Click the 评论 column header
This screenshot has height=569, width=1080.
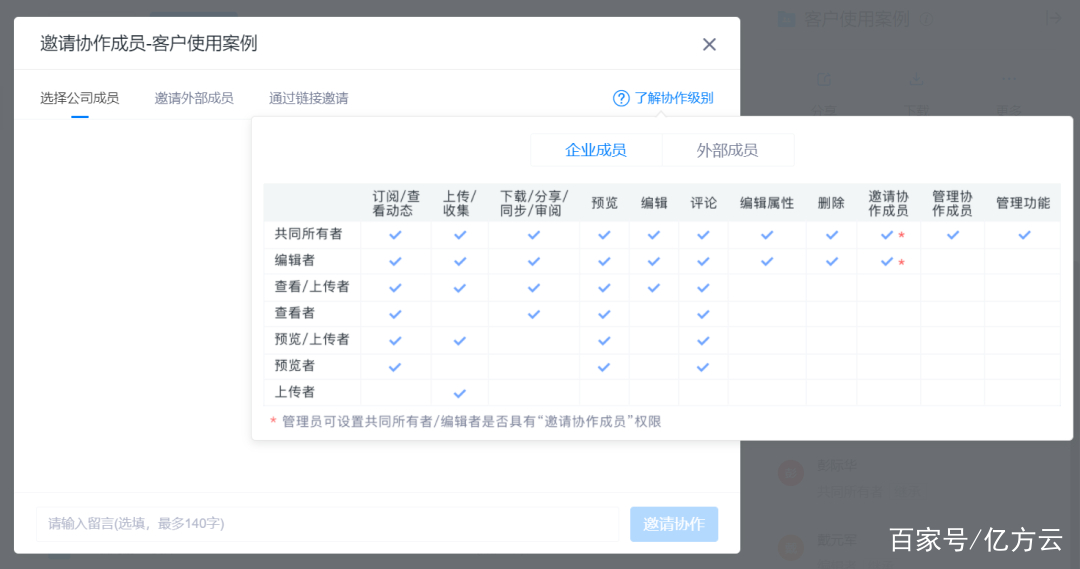(703, 203)
